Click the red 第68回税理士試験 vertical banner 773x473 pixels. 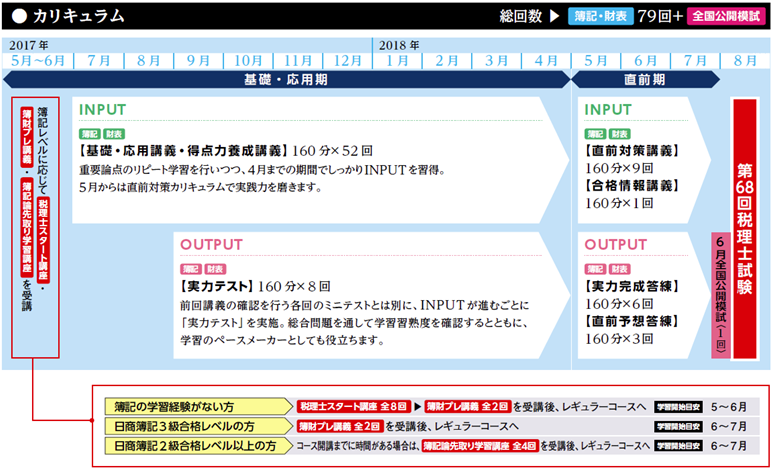[745, 228]
